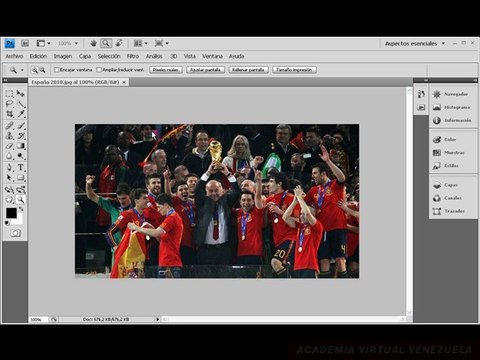This screenshot has width=480, height=360.
Task: Click the Ajustar pantalla button
Action: (206, 70)
